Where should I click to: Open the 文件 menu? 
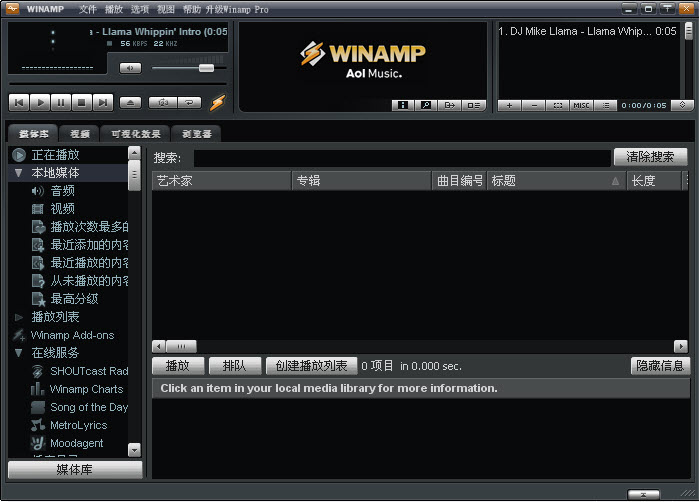coord(87,9)
